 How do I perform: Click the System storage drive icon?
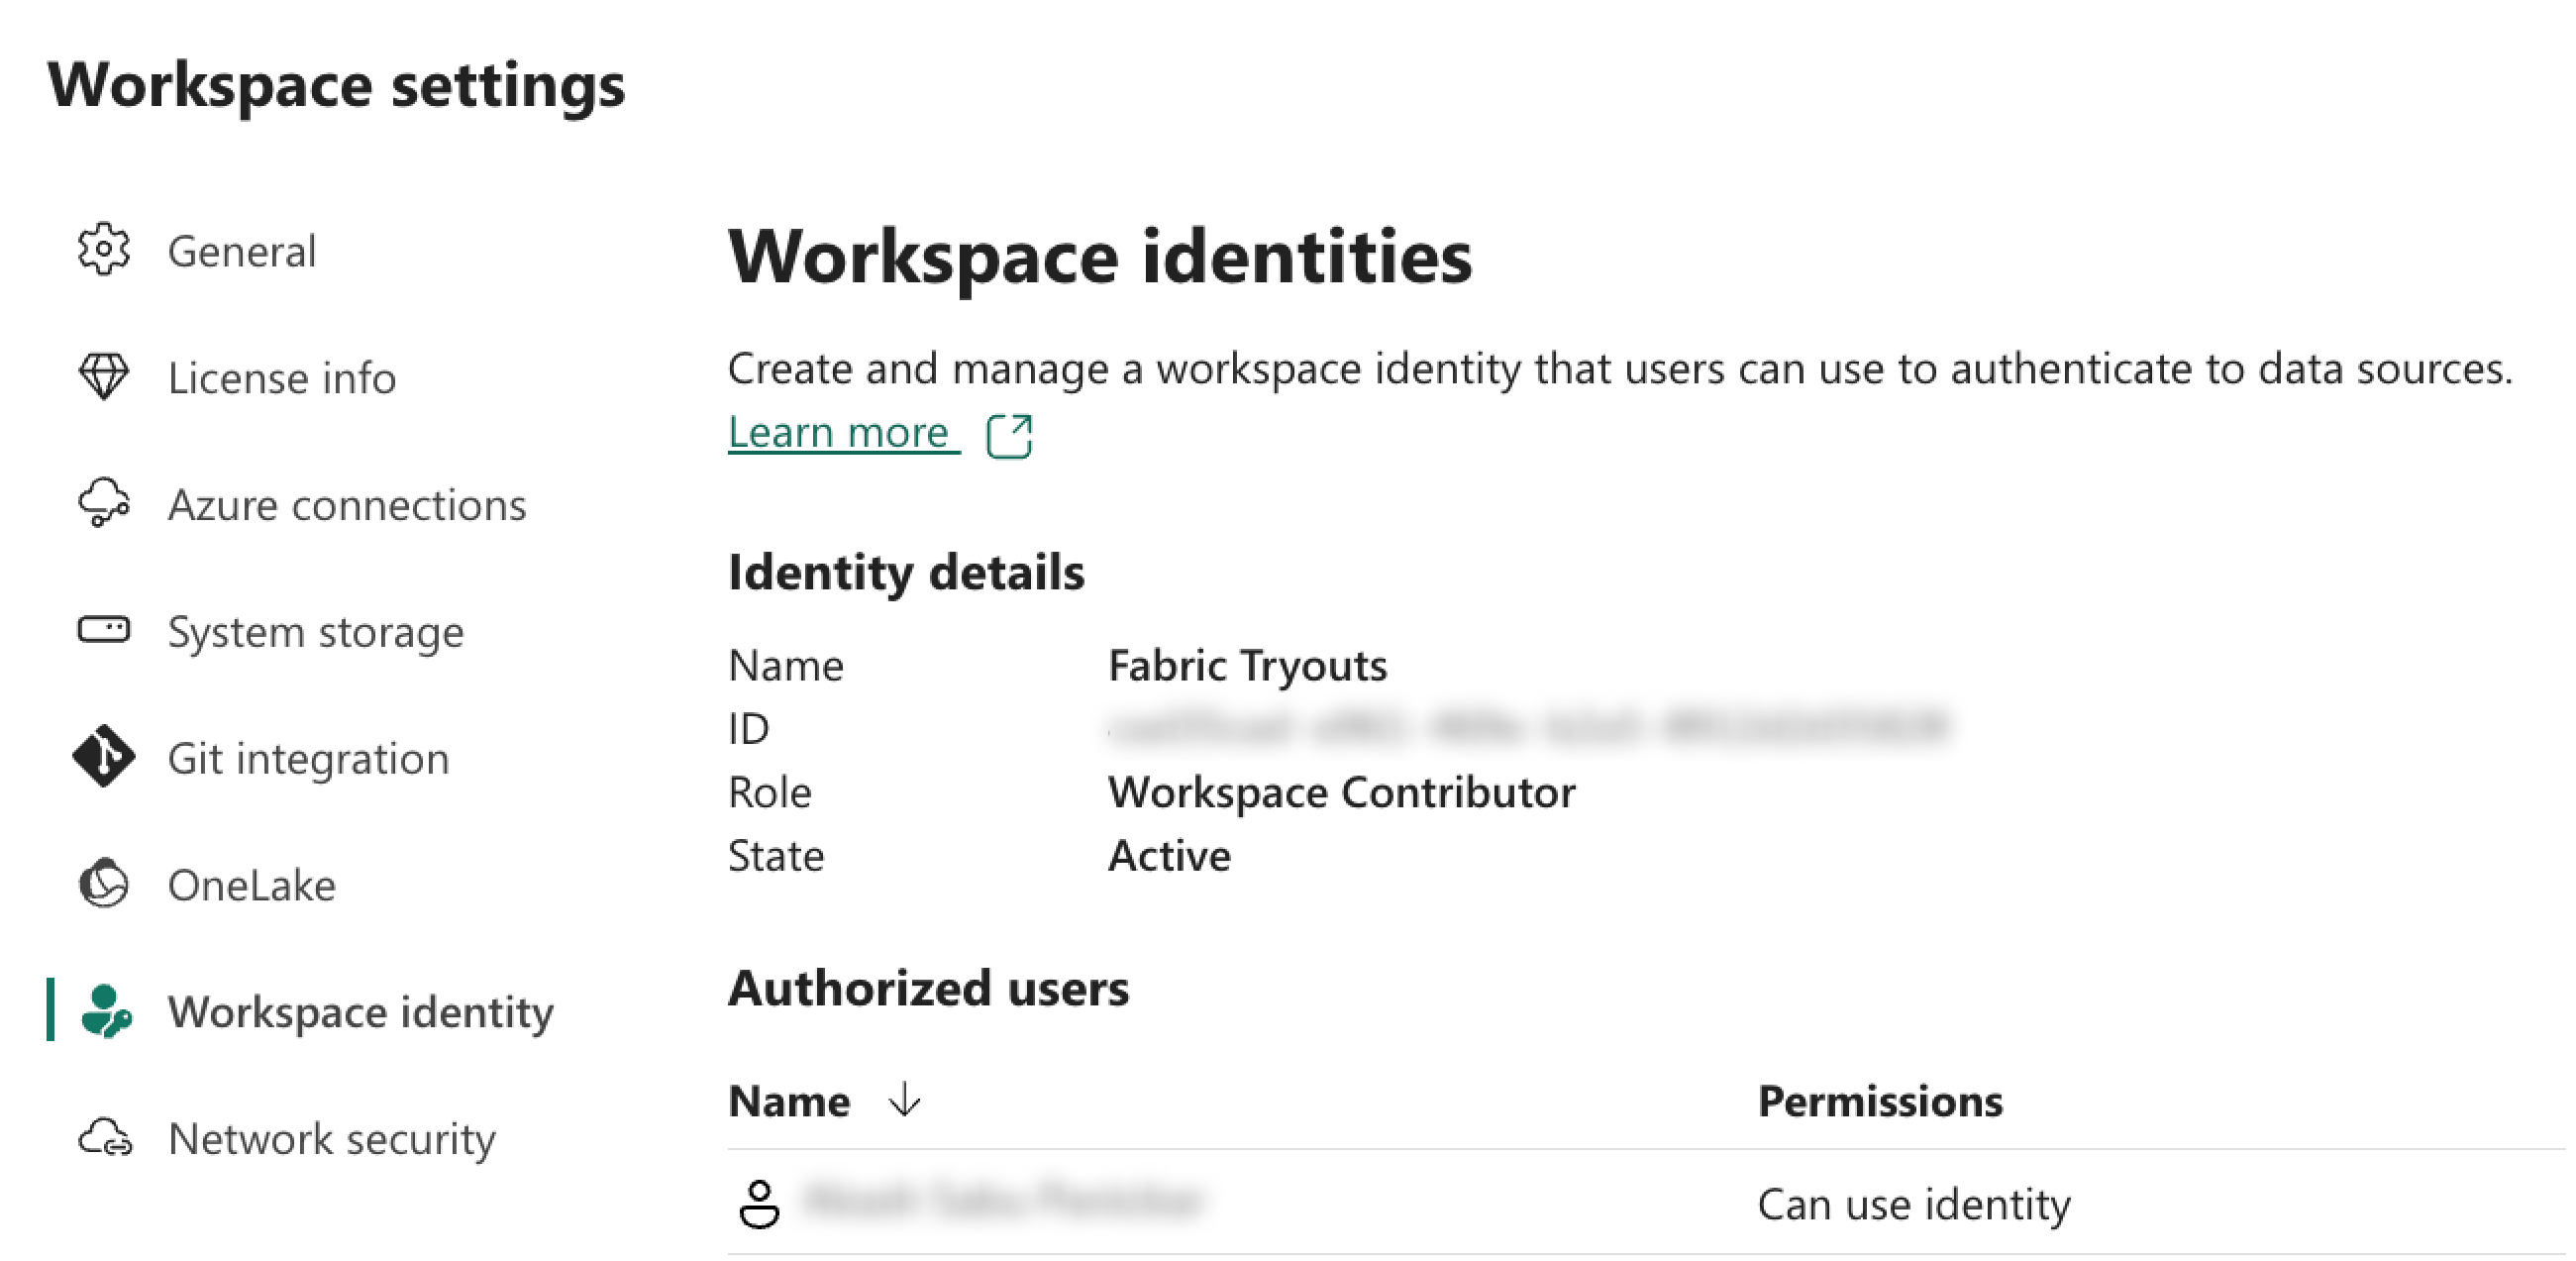coord(104,630)
